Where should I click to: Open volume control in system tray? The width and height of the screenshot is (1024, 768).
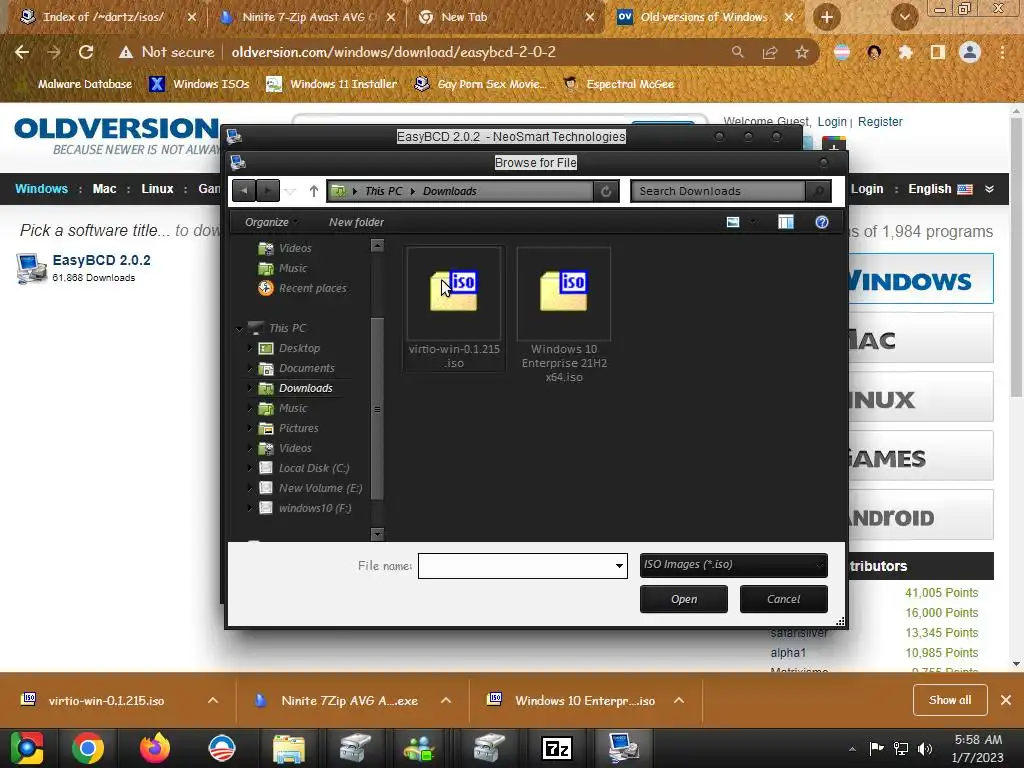(925, 748)
